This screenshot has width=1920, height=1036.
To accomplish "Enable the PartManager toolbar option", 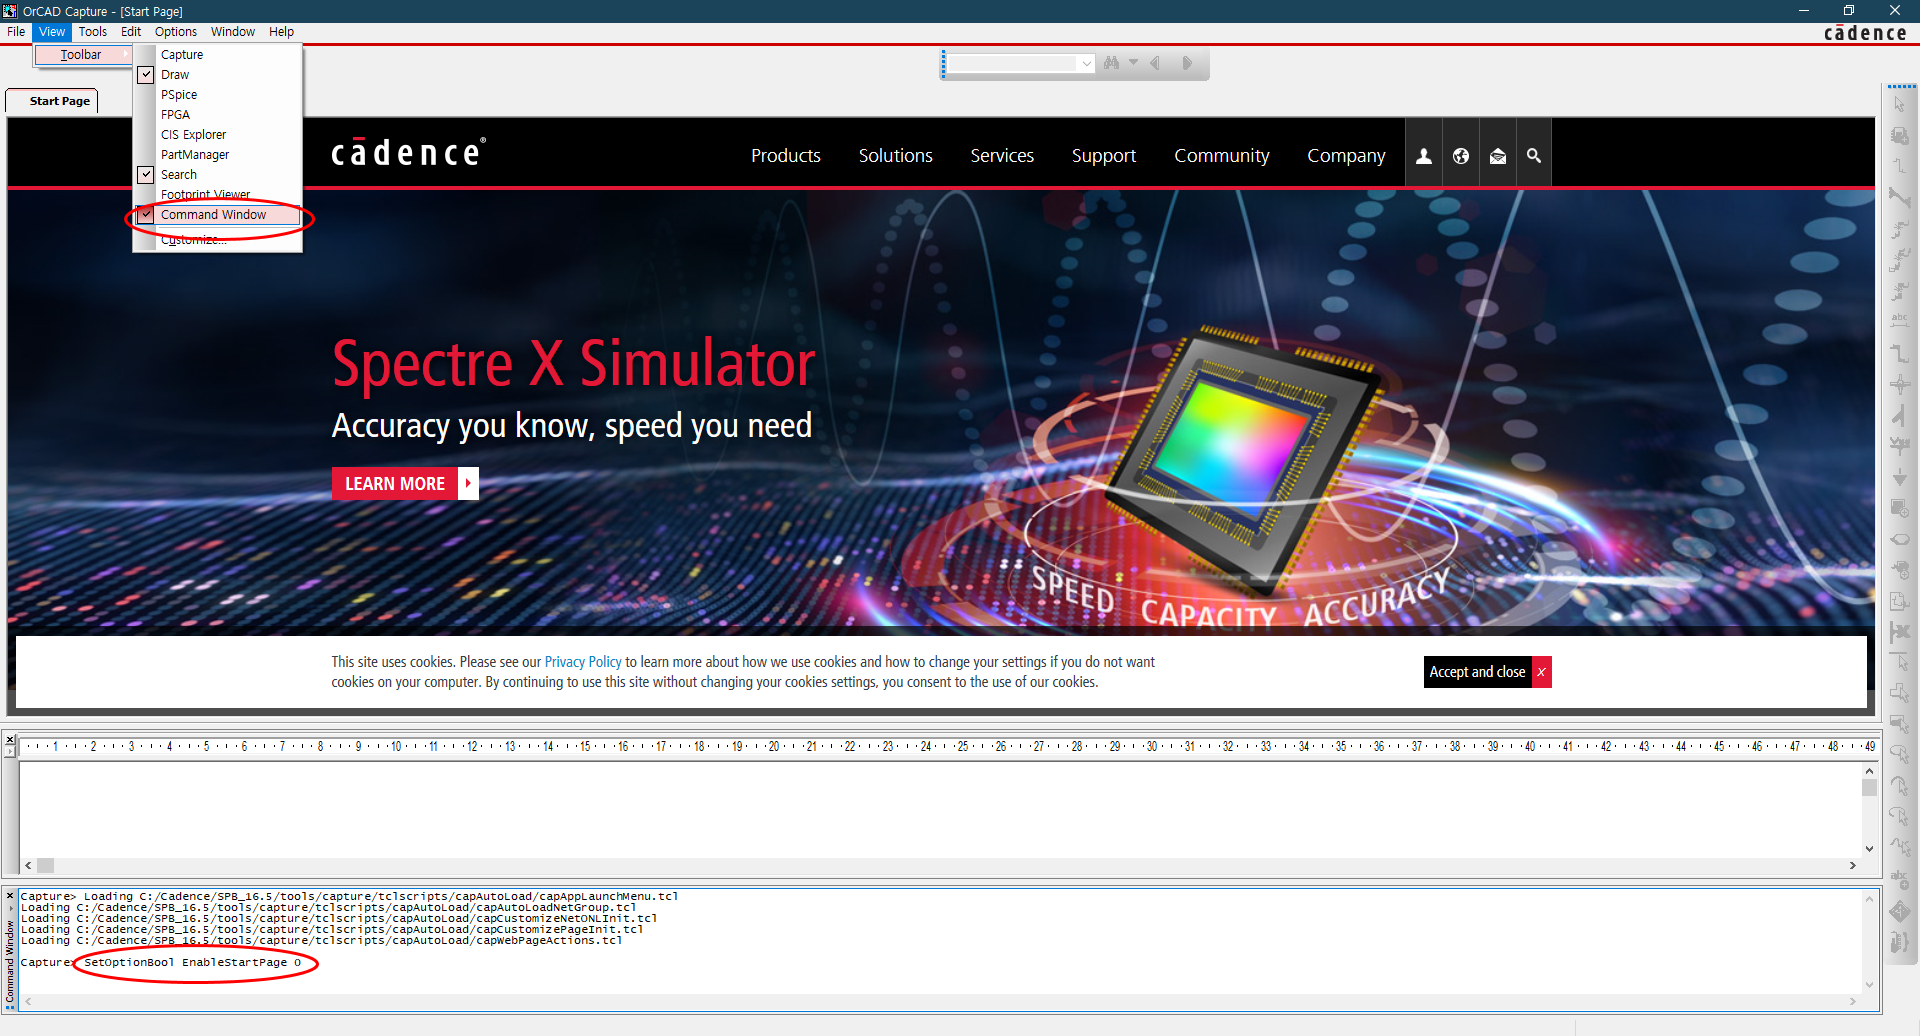I will 217,155.
